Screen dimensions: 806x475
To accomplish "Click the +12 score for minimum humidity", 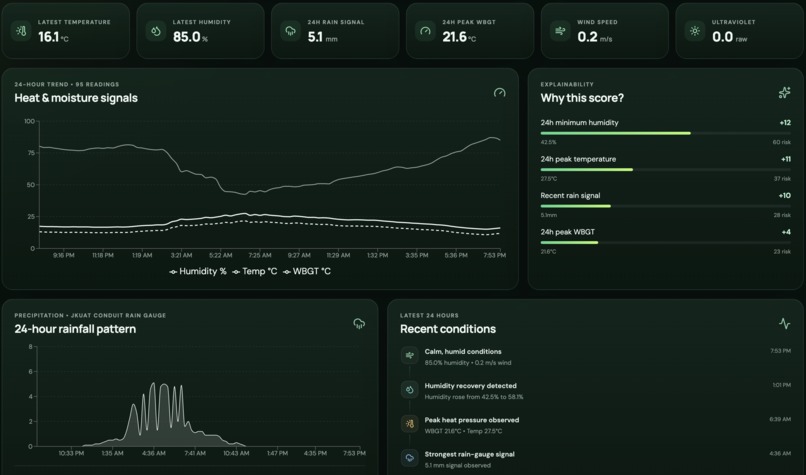I will pyautogui.click(x=785, y=123).
